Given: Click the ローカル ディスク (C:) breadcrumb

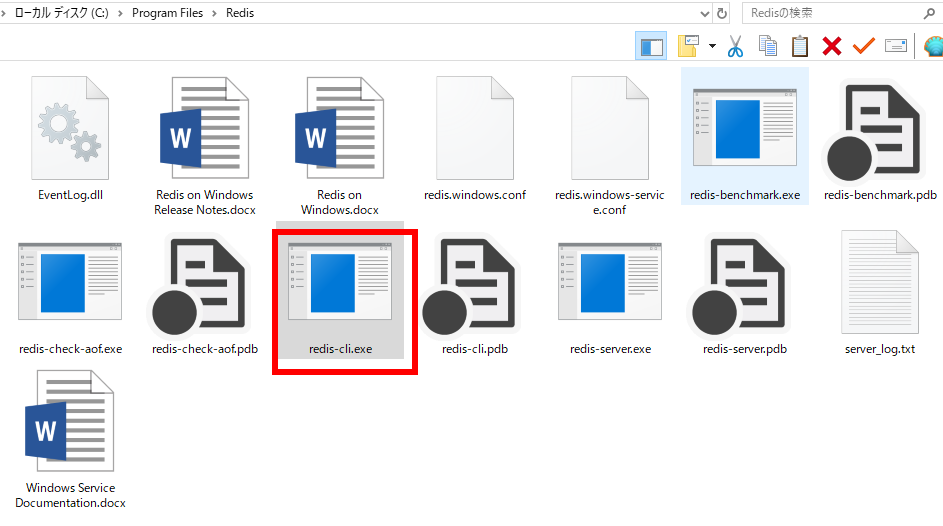Looking at the screenshot, I should (61, 13).
